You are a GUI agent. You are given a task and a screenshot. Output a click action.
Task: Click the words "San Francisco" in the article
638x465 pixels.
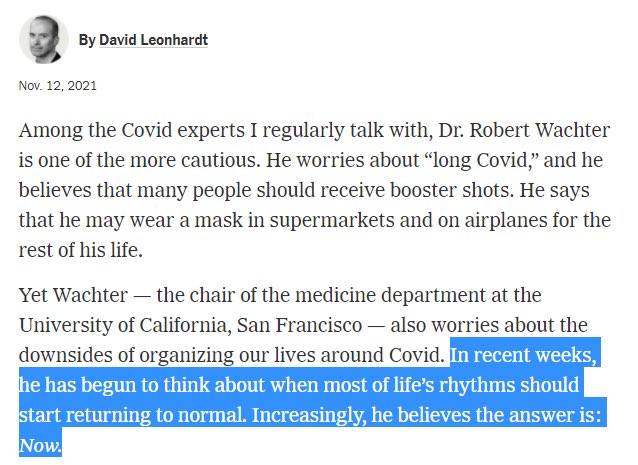point(299,325)
